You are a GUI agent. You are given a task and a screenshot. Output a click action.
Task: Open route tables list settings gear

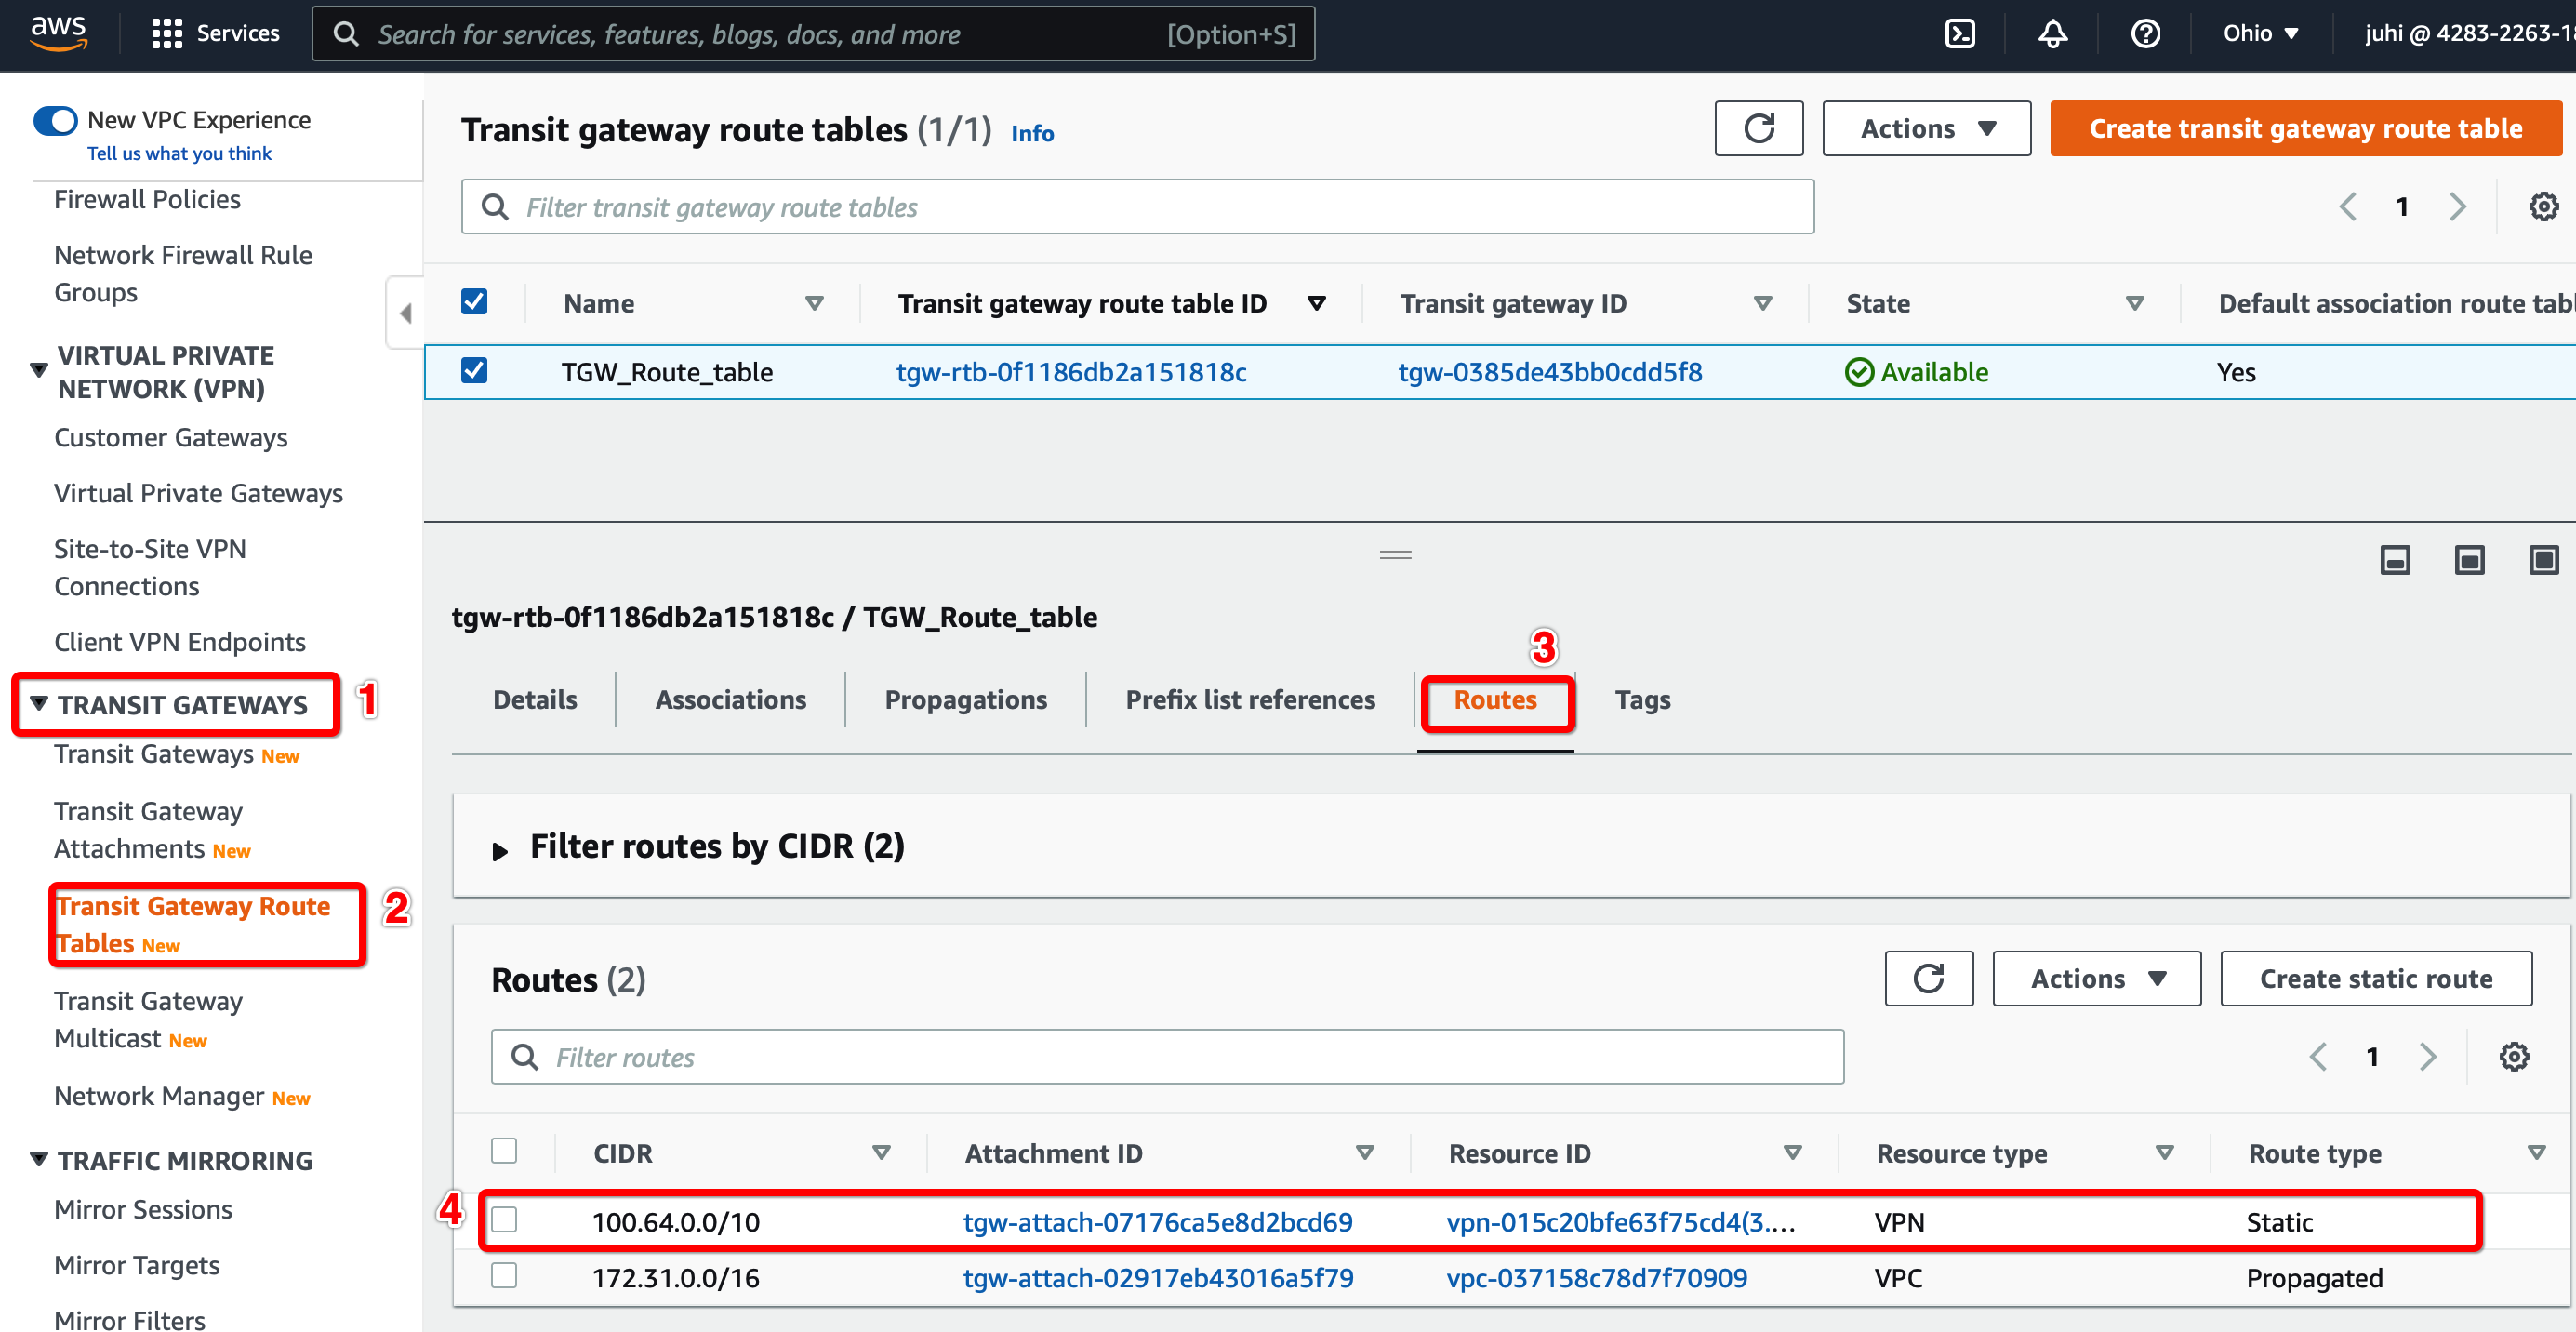click(x=2543, y=207)
